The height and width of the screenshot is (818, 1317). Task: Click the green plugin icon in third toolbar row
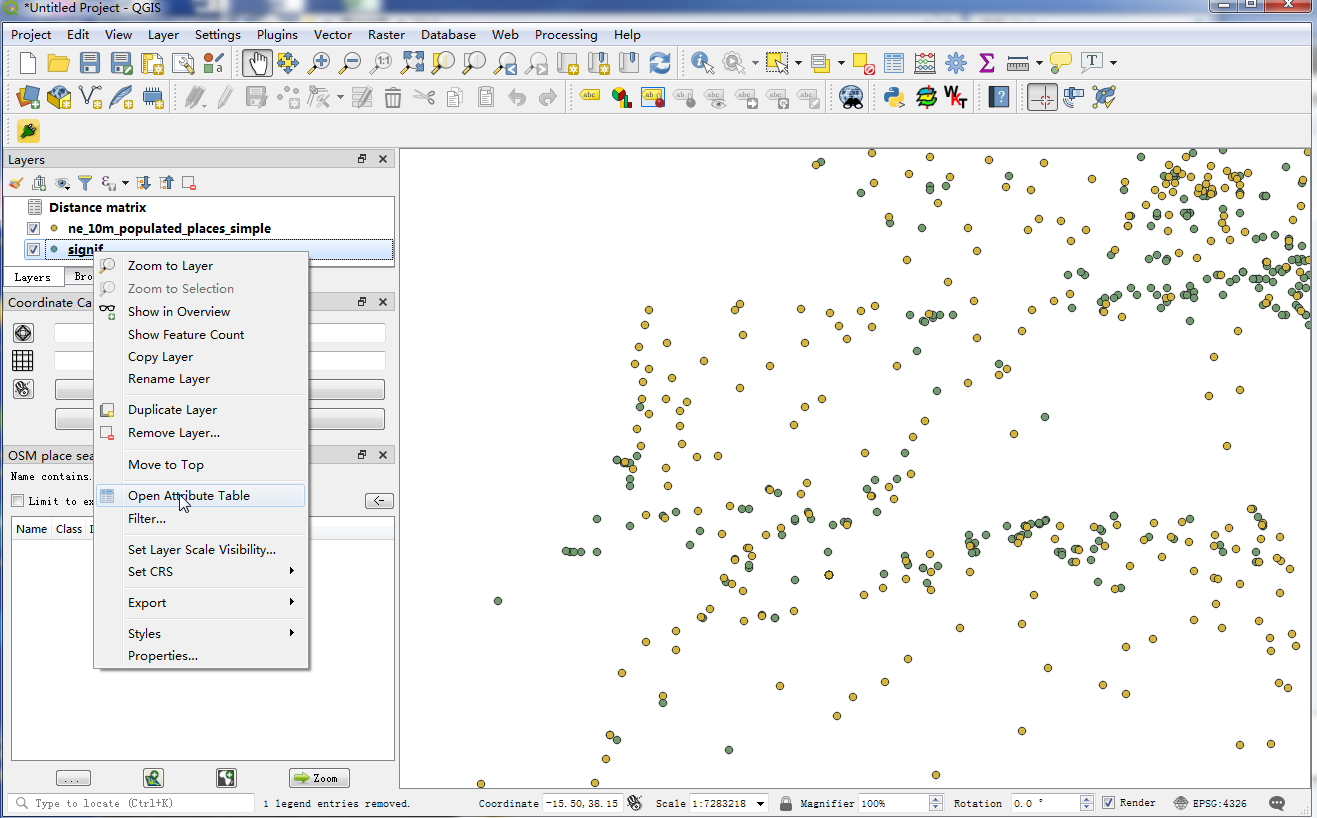click(x=28, y=131)
